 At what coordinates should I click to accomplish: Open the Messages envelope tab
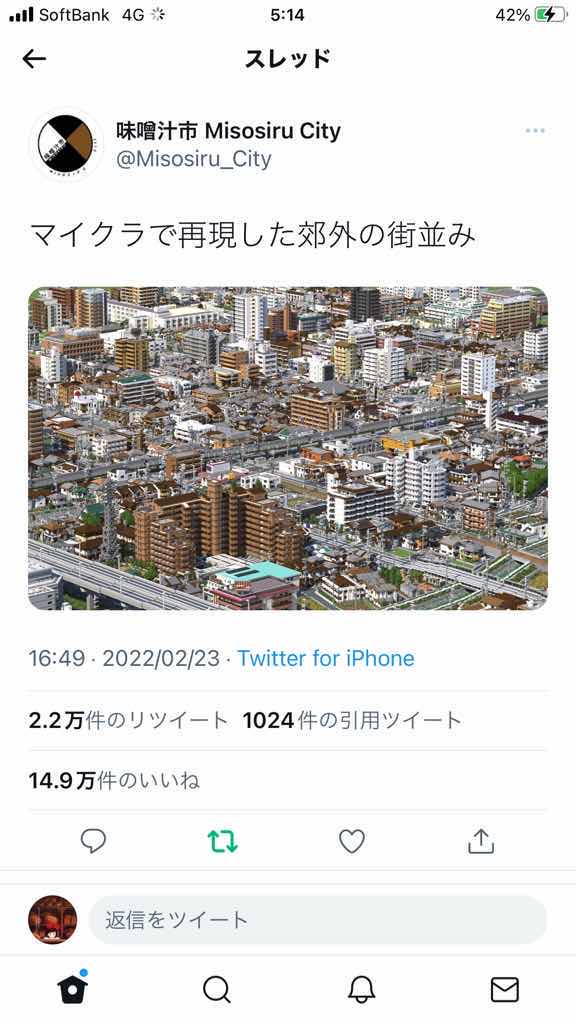[505, 990]
